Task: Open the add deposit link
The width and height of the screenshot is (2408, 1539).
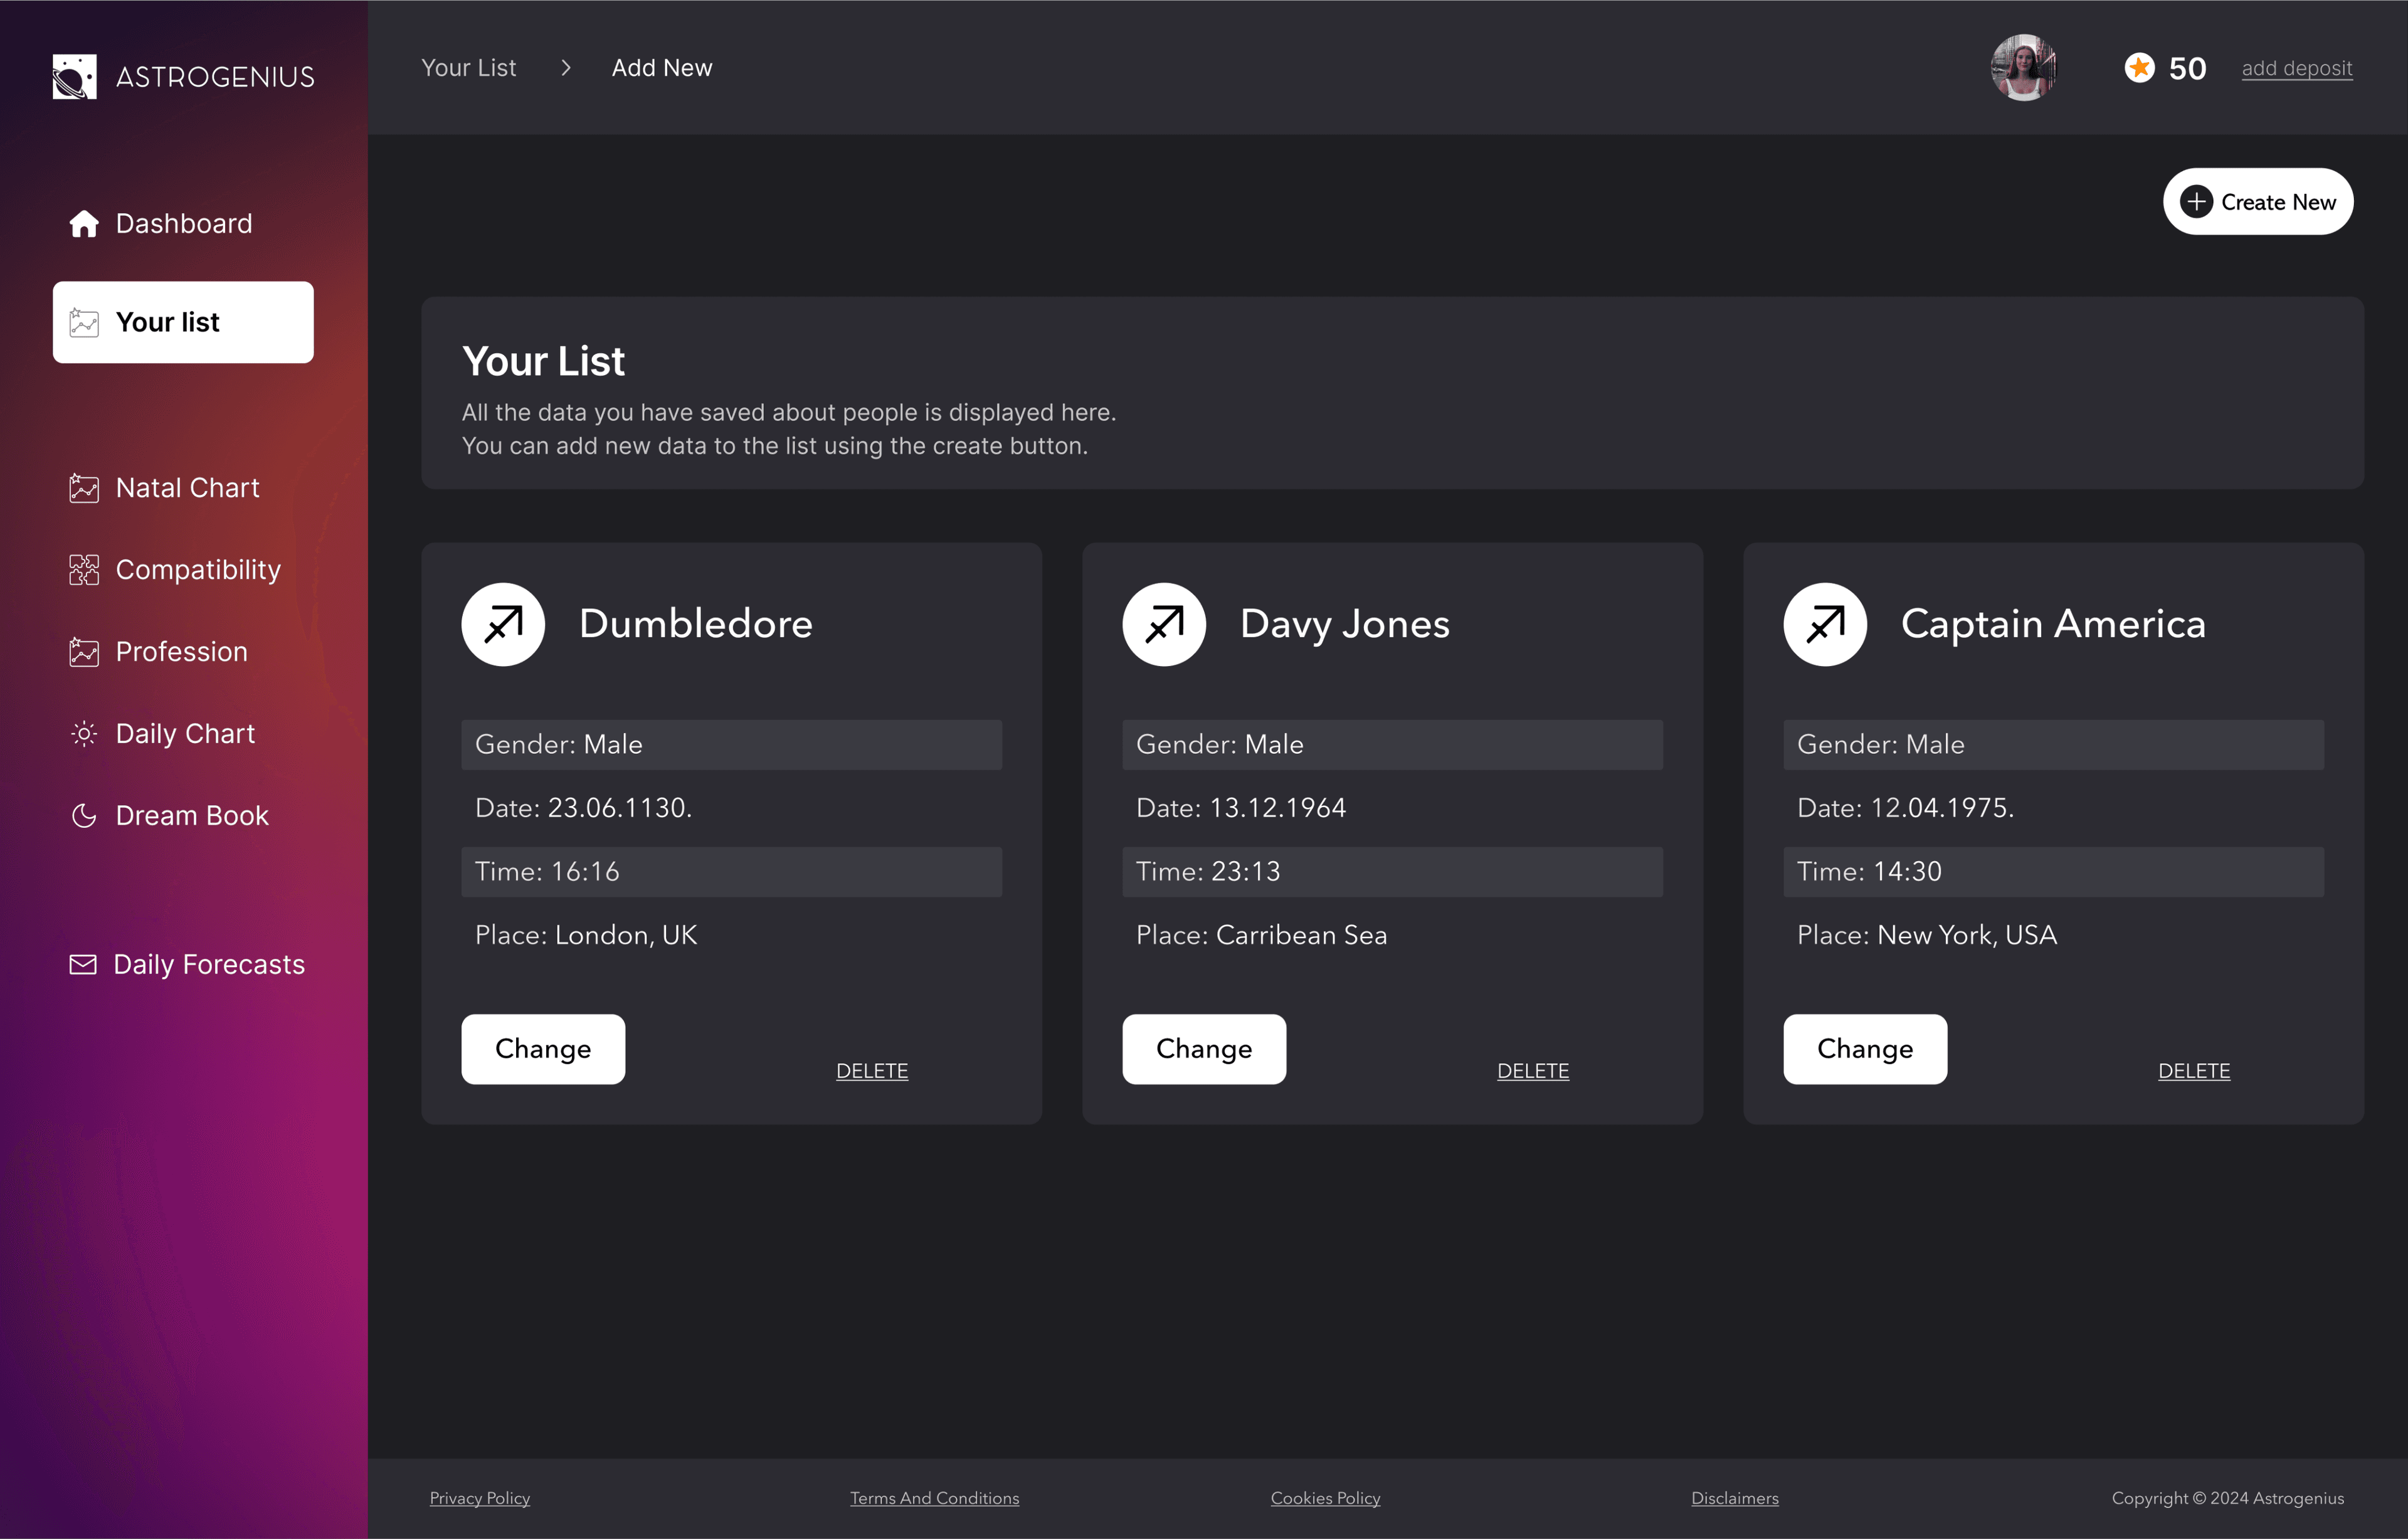Action: tap(2296, 68)
